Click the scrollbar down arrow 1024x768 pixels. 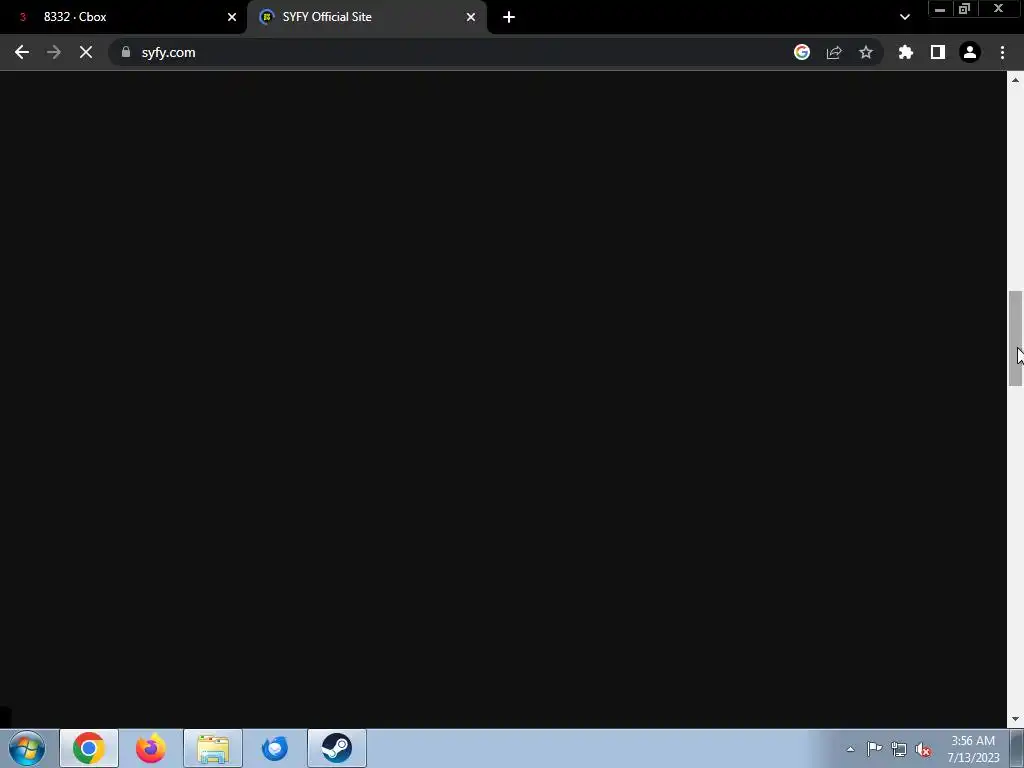(x=1015, y=720)
